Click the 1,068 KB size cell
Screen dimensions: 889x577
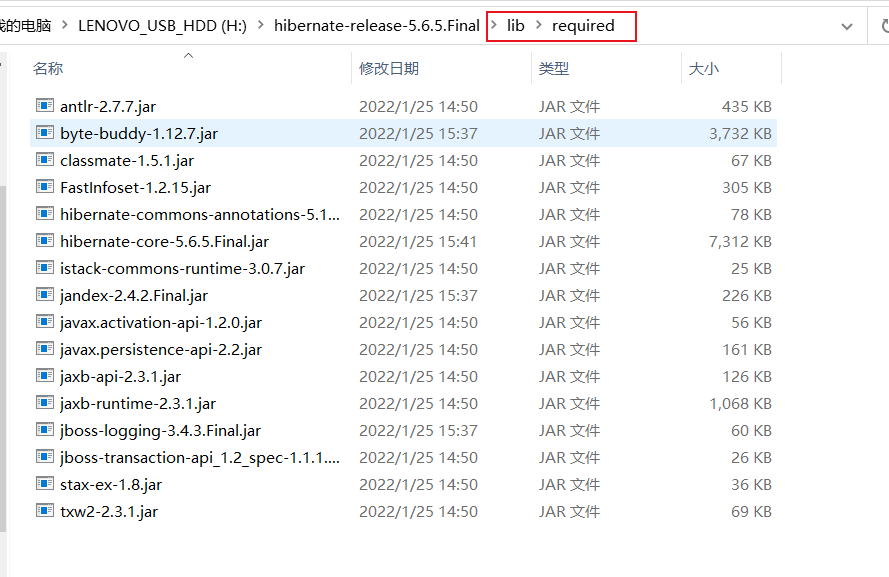pos(740,404)
